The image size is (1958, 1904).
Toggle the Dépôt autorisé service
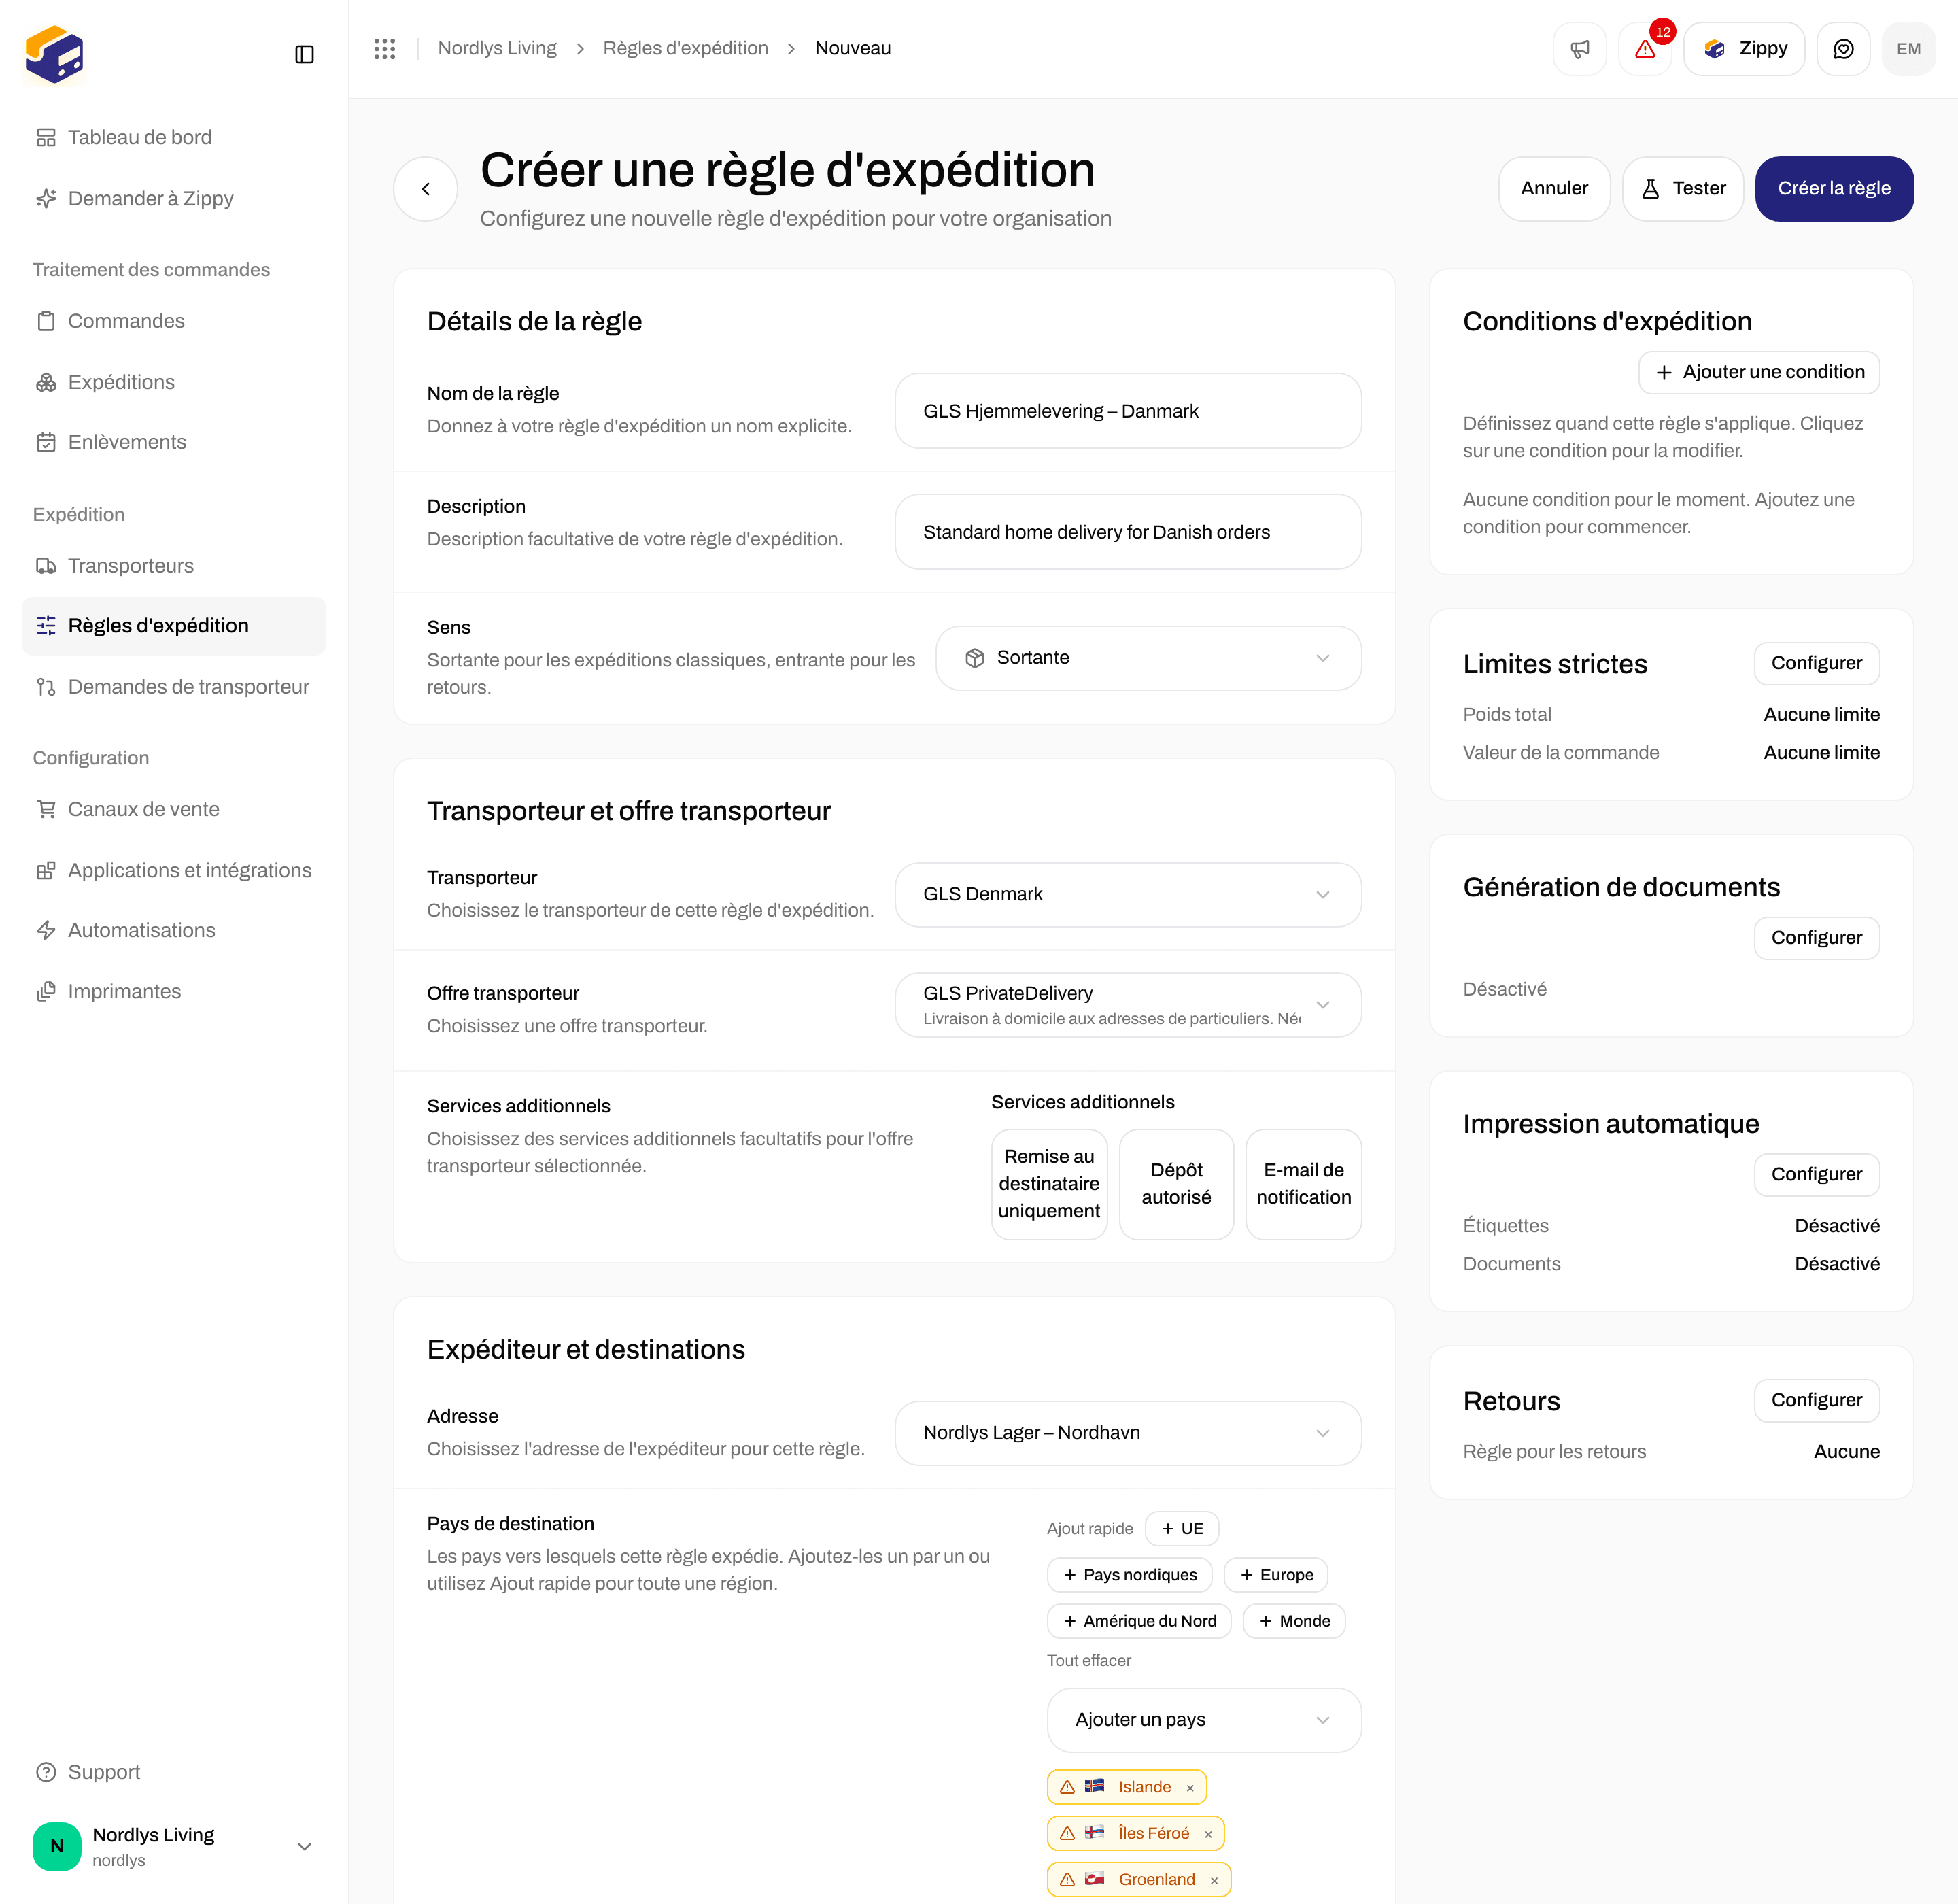[1176, 1184]
